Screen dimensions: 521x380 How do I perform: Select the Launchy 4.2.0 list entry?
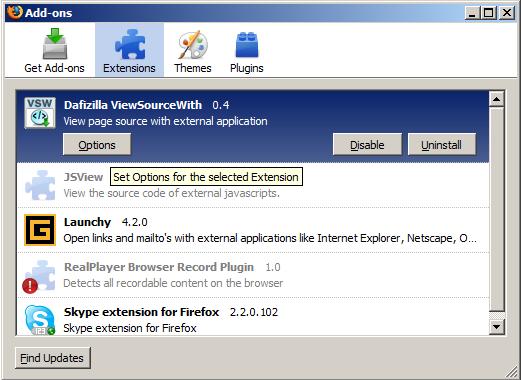253,230
